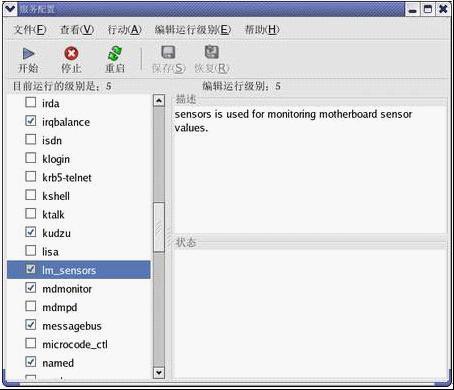The image size is (454, 390).
Task: Uncheck the kudzu service checkbox
Action: tap(31, 232)
